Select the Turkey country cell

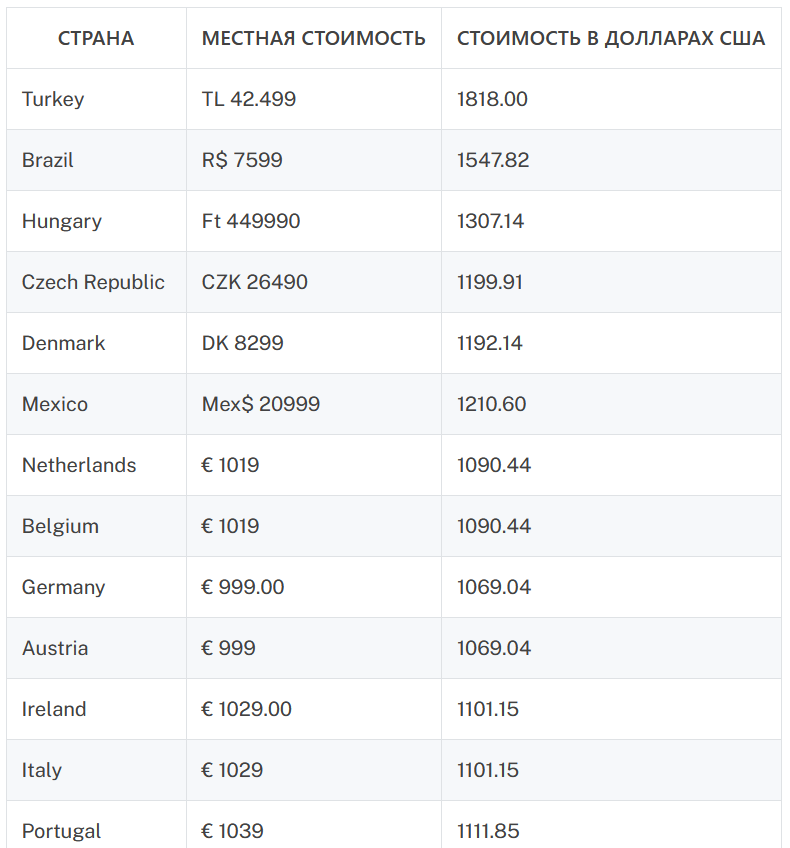pos(53,99)
